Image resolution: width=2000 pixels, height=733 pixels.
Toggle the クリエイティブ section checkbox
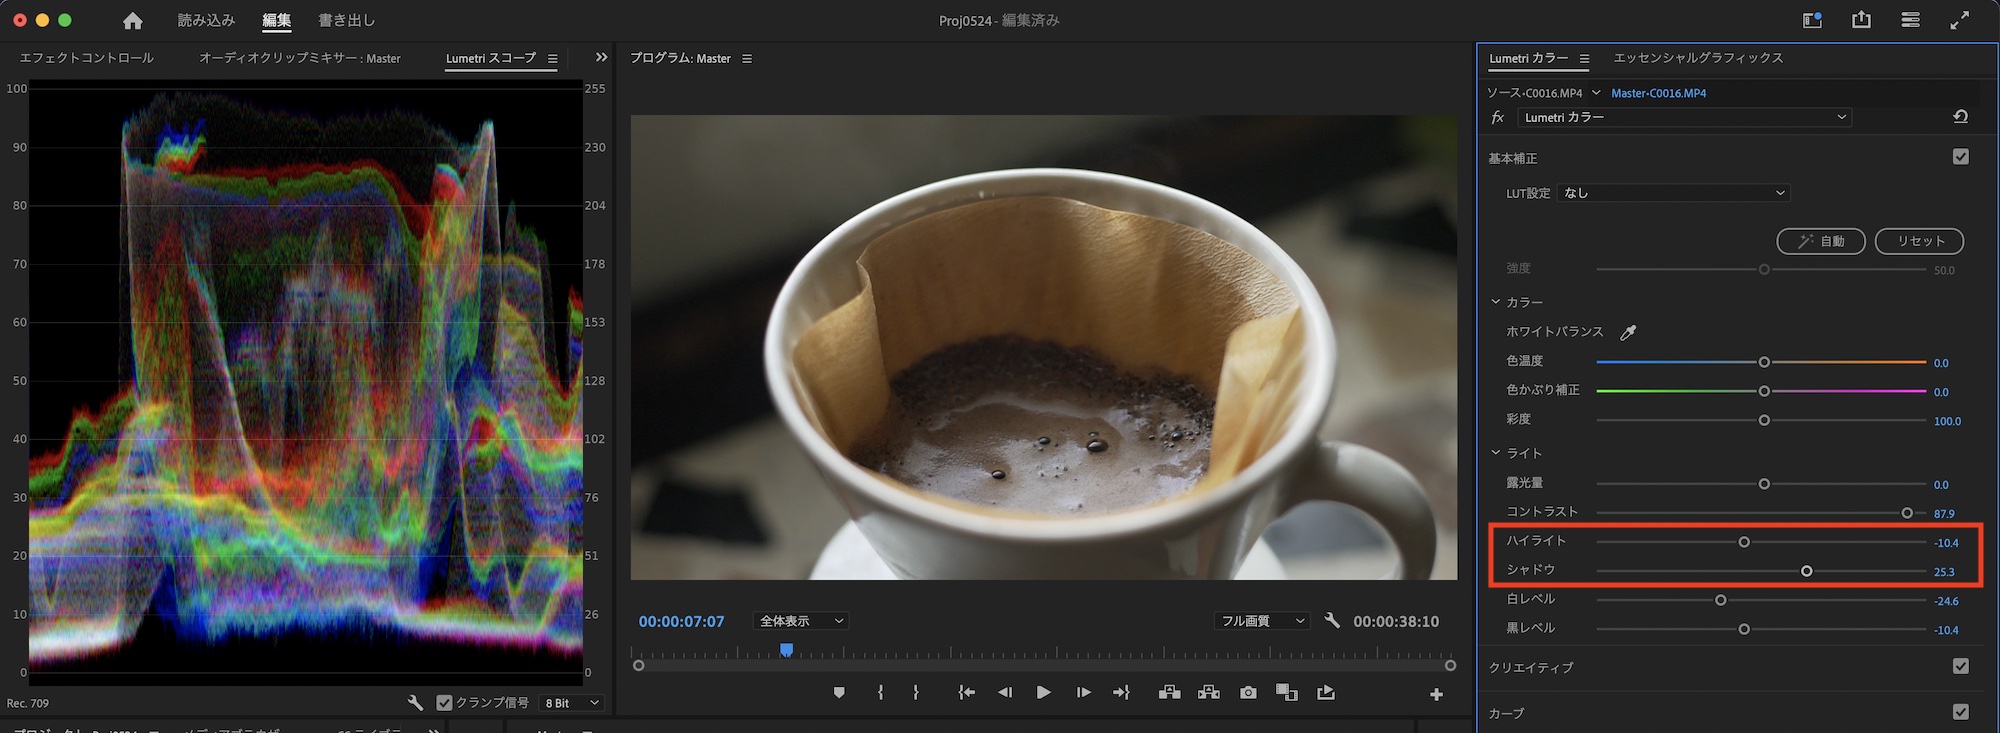1960,667
